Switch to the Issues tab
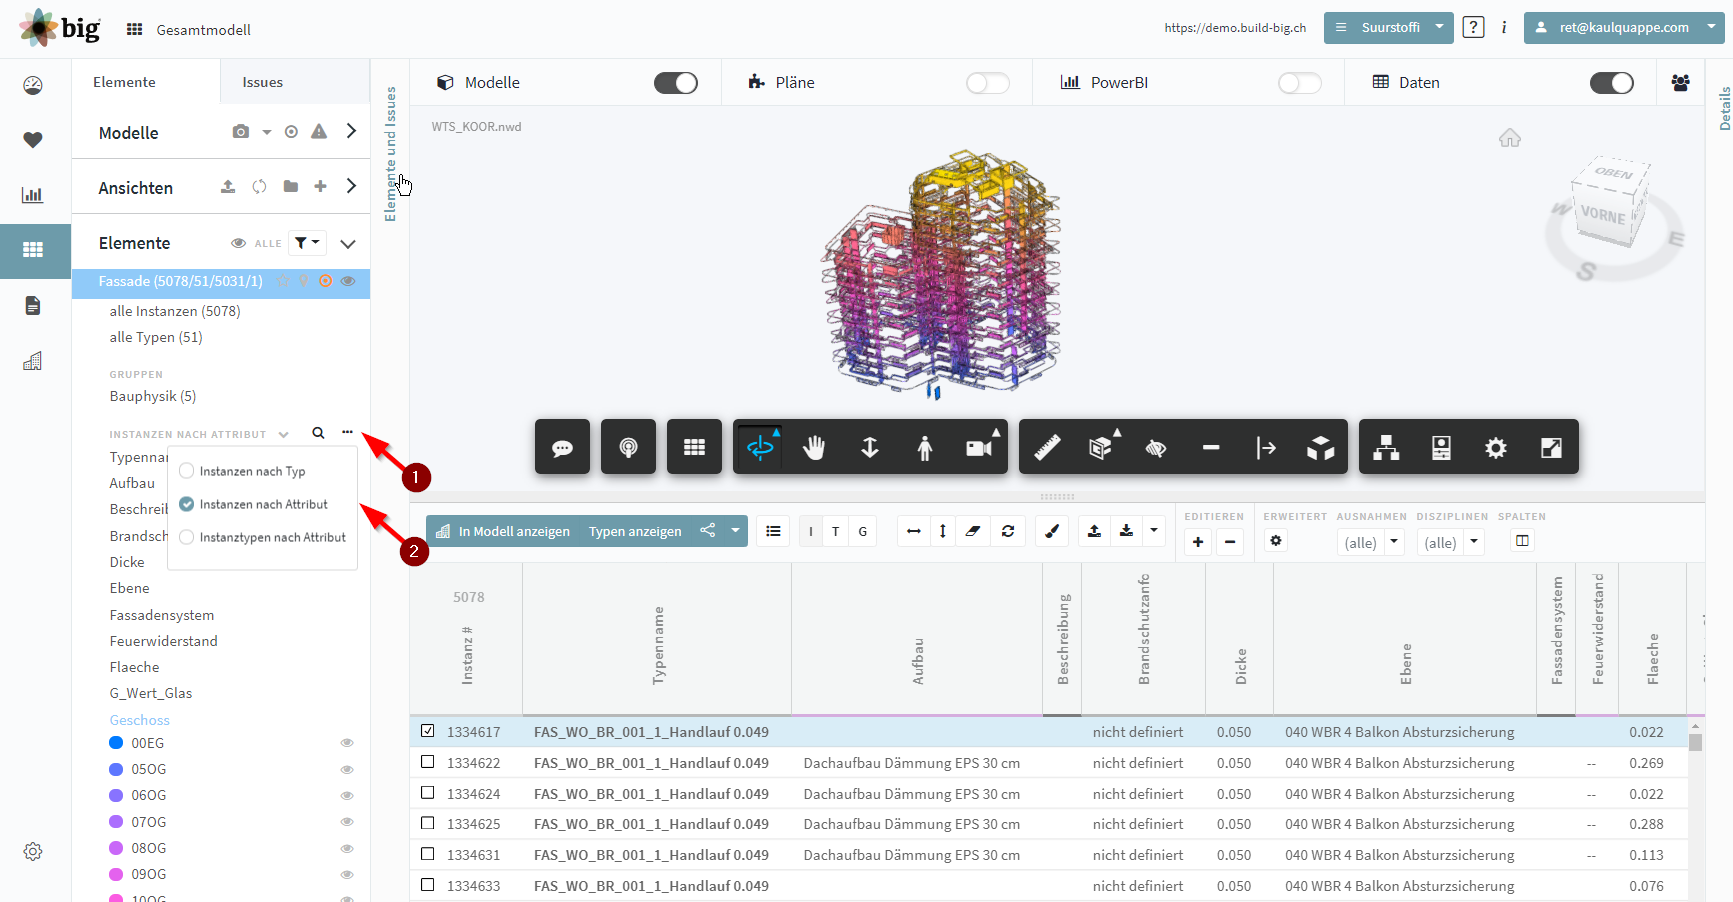This screenshot has height=902, width=1733. (263, 82)
